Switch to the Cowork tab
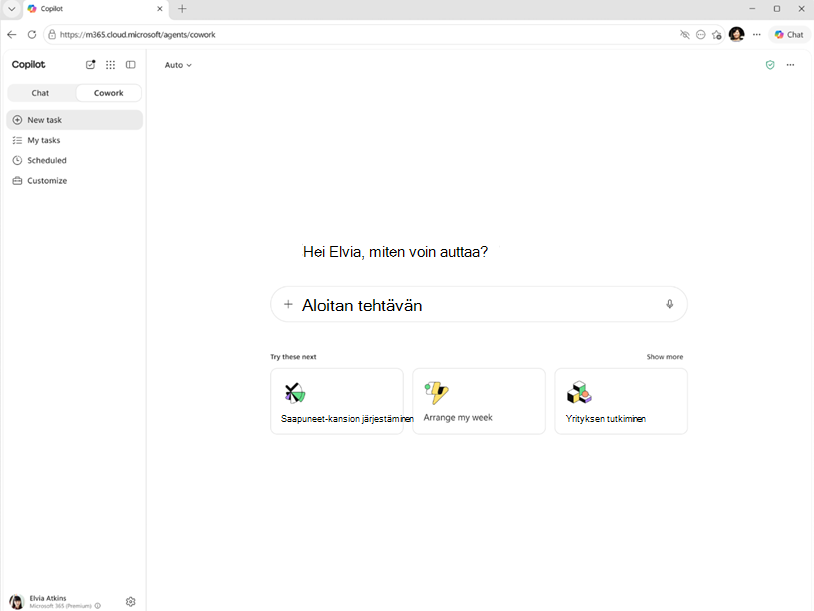The width and height of the screenshot is (814, 611). point(108,93)
